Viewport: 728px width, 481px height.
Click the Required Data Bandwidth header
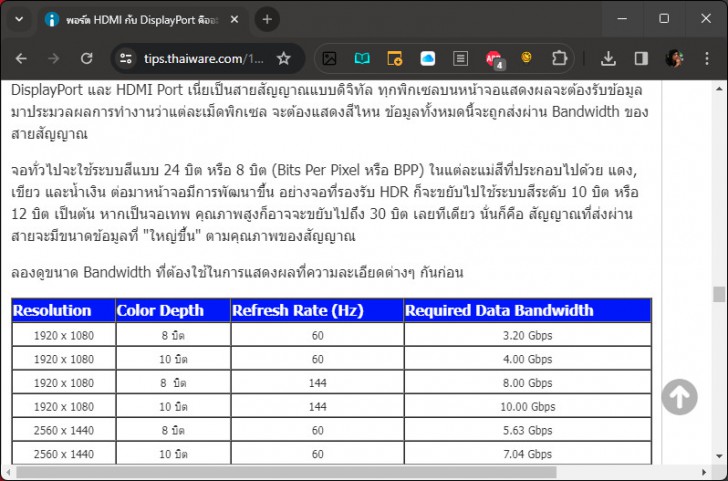(x=528, y=311)
